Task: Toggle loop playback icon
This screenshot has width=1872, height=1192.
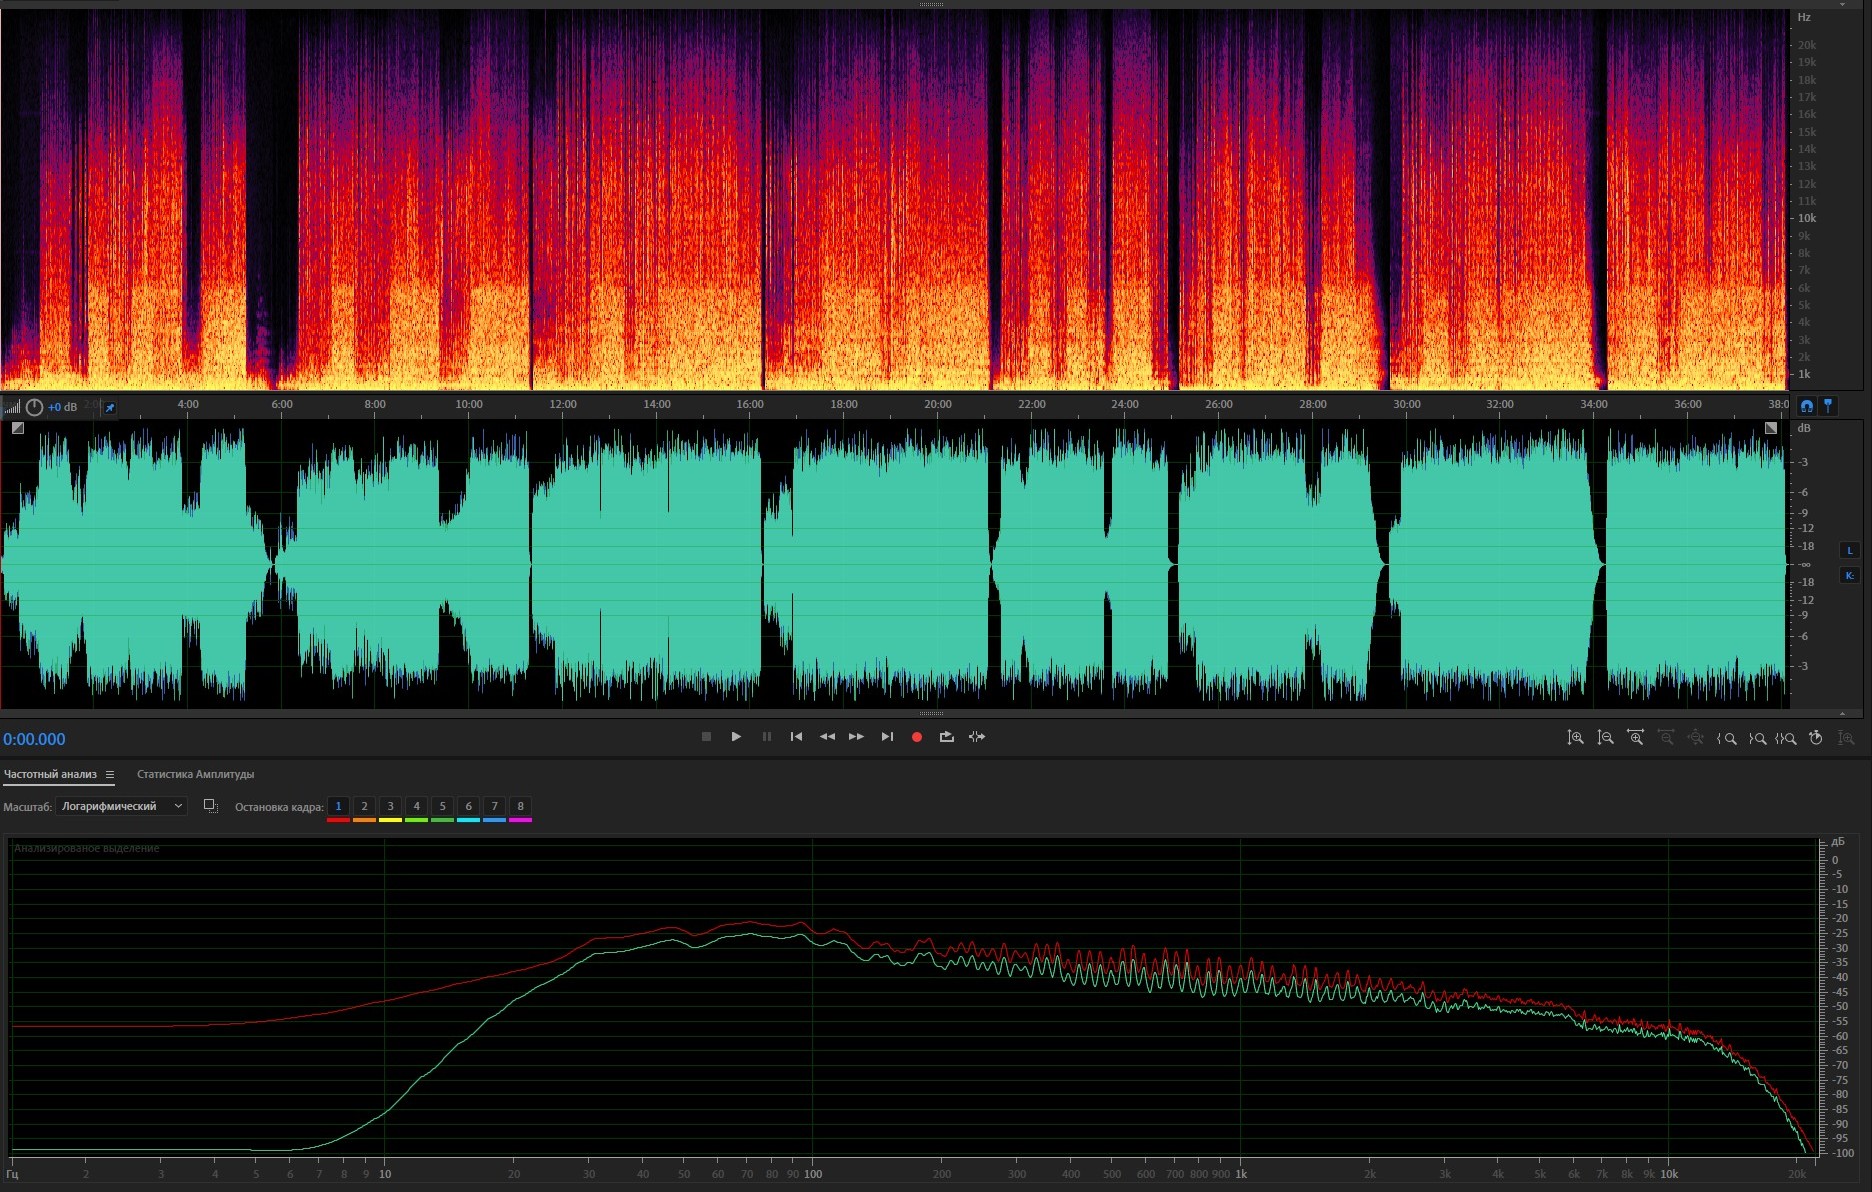Action: pos(946,737)
